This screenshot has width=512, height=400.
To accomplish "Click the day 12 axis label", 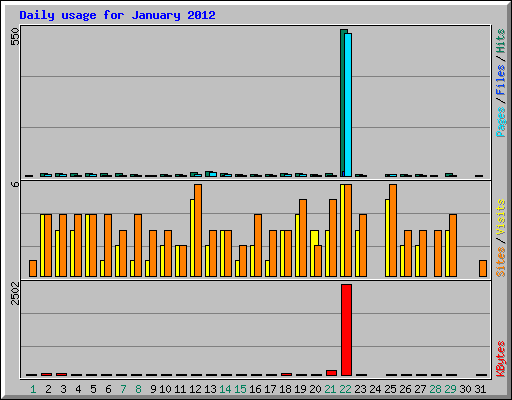I will coord(195,389).
